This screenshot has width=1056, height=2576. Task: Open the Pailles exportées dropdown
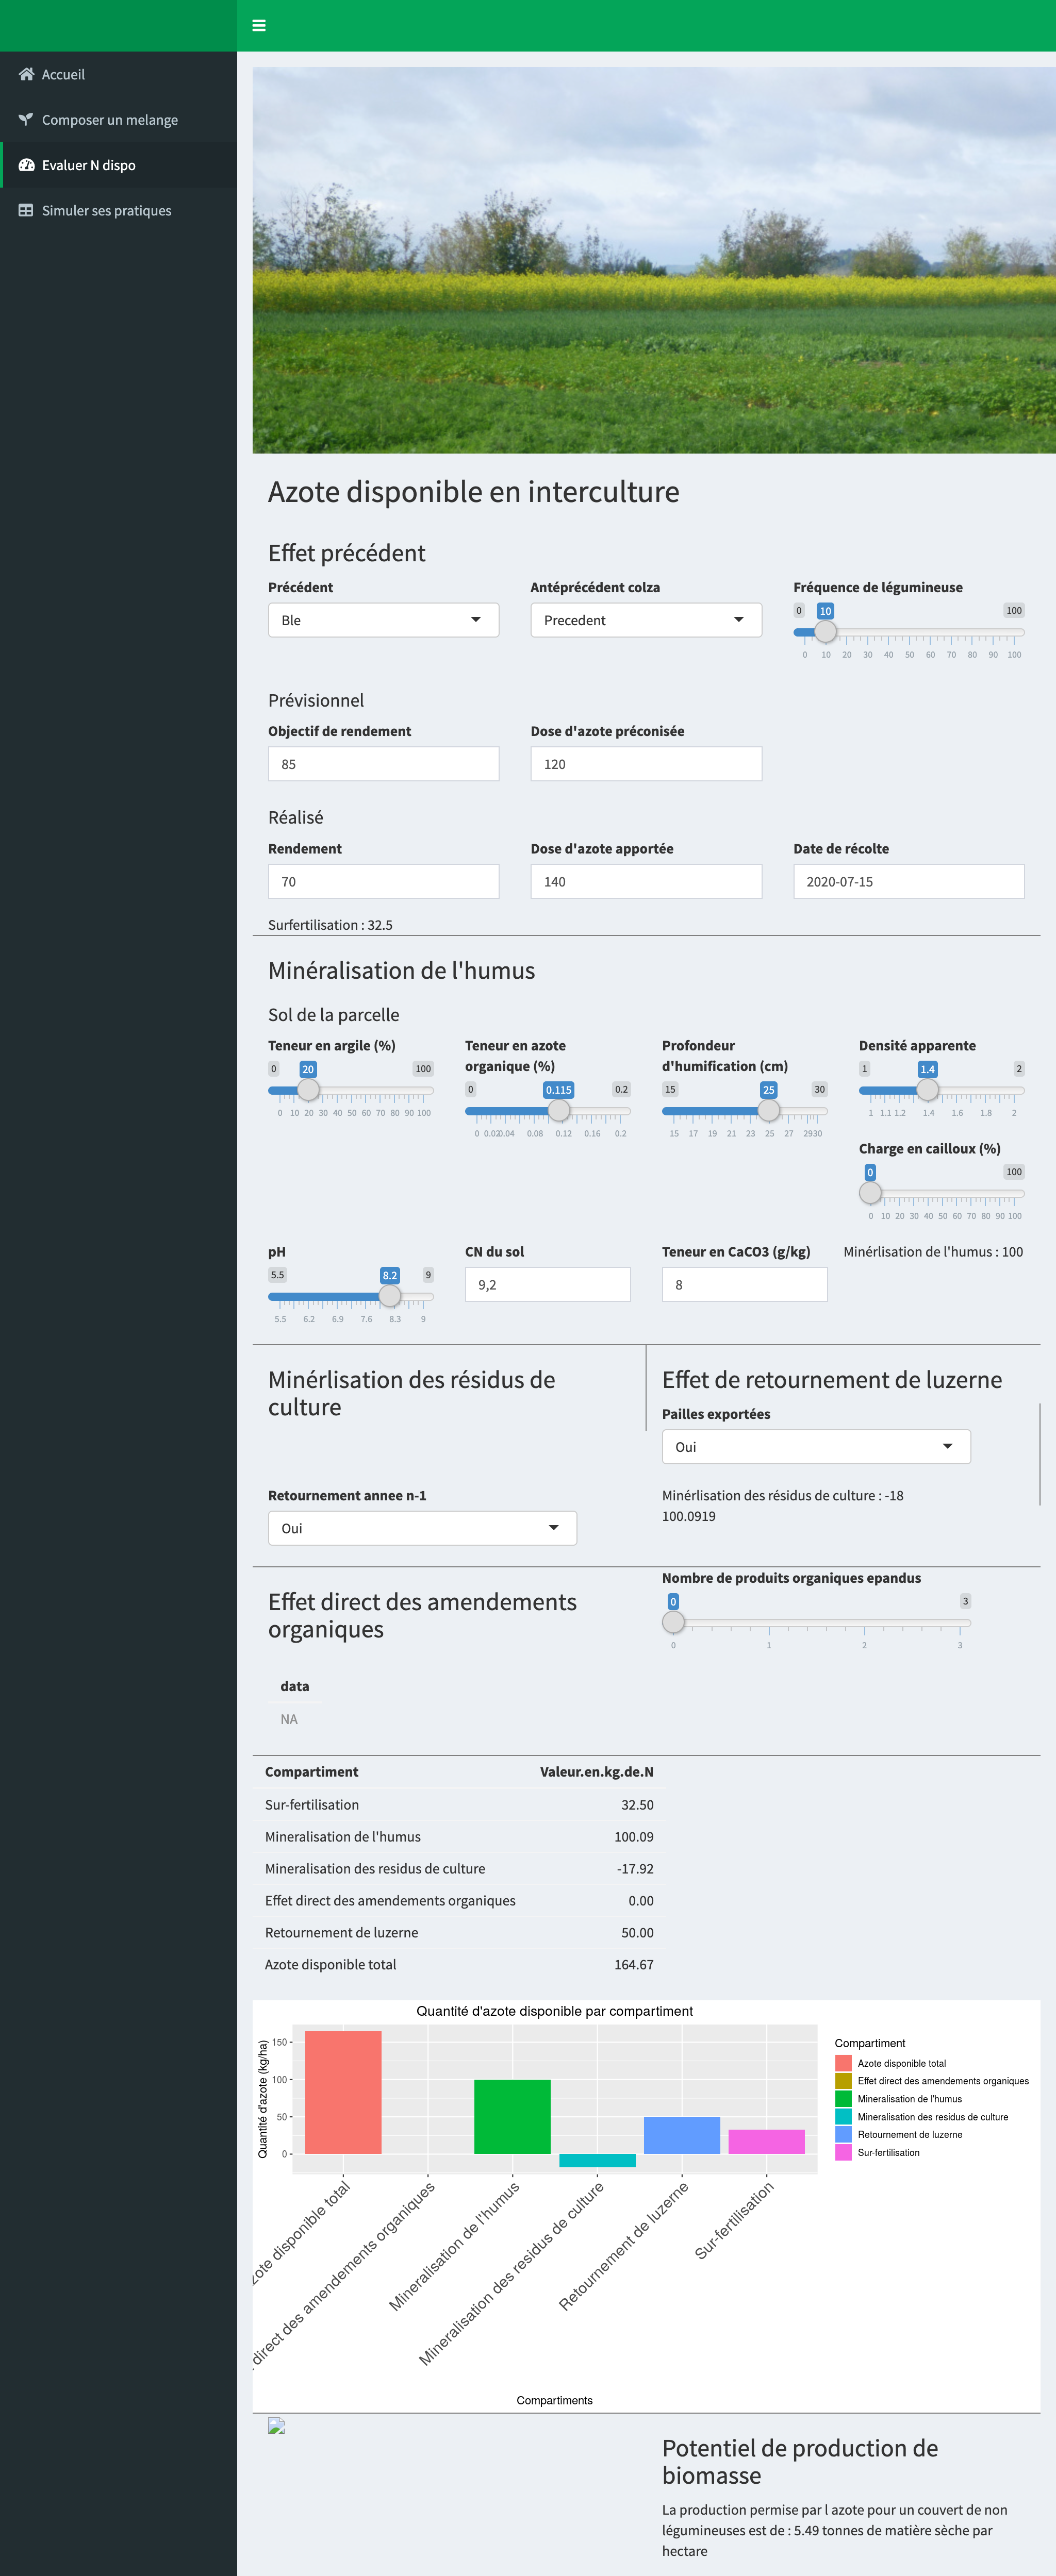pos(815,1446)
